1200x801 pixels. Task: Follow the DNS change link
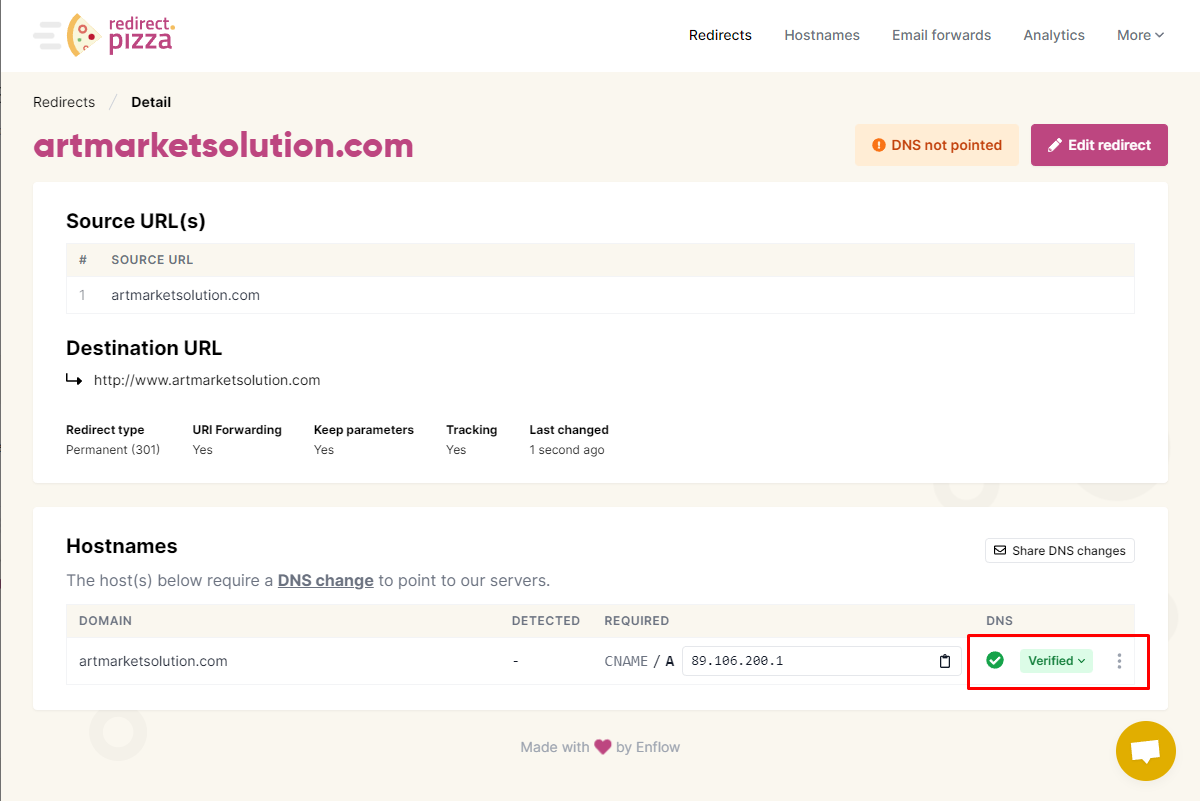coord(326,580)
